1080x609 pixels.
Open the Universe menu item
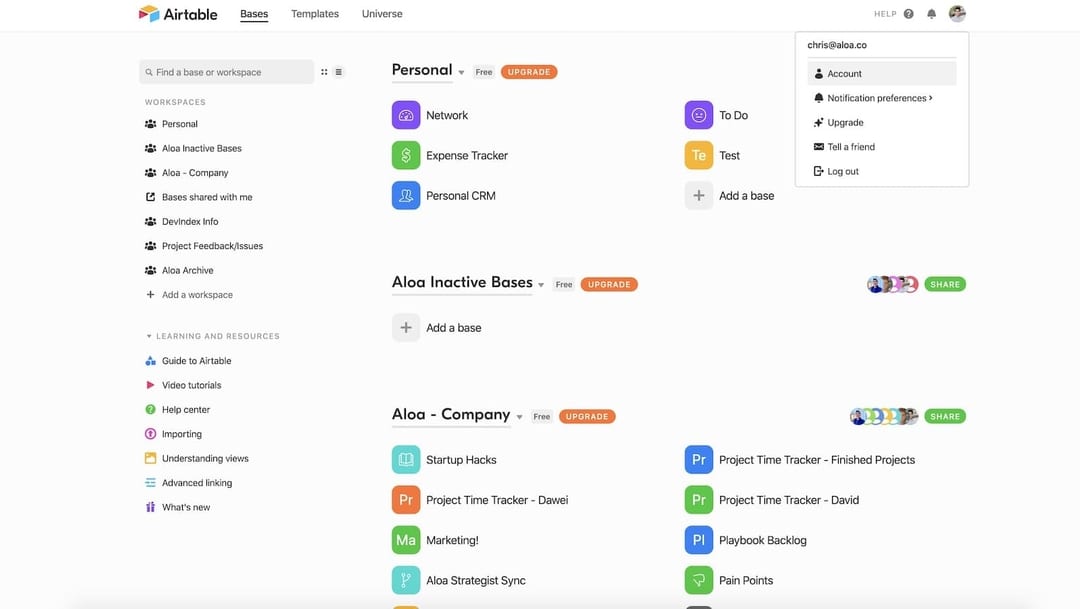click(382, 13)
